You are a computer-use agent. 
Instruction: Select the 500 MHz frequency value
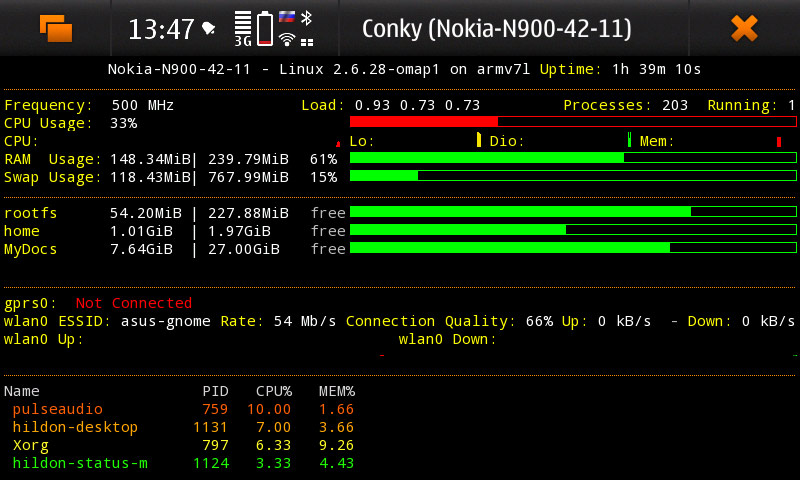pos(142,105)
